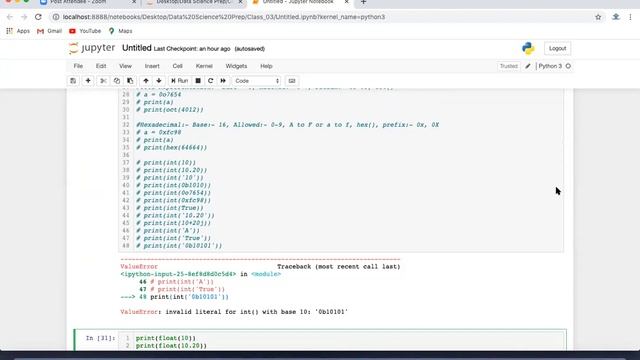This screenshot has width=640, height=360.
Task: Click line print(float(10)) in cell 31
Action: click(166, 338)
